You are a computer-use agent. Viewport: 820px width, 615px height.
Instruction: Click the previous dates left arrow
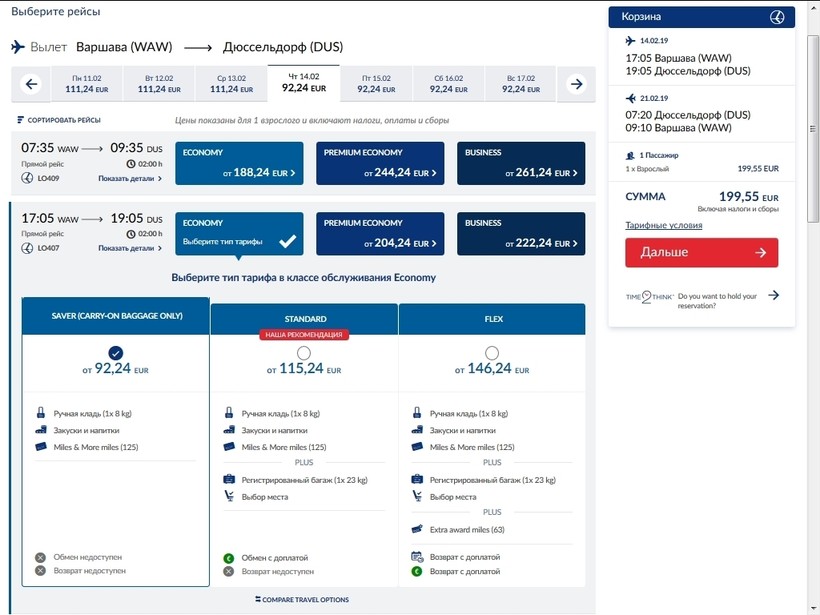pyautogui.click(x=31, y=84)
